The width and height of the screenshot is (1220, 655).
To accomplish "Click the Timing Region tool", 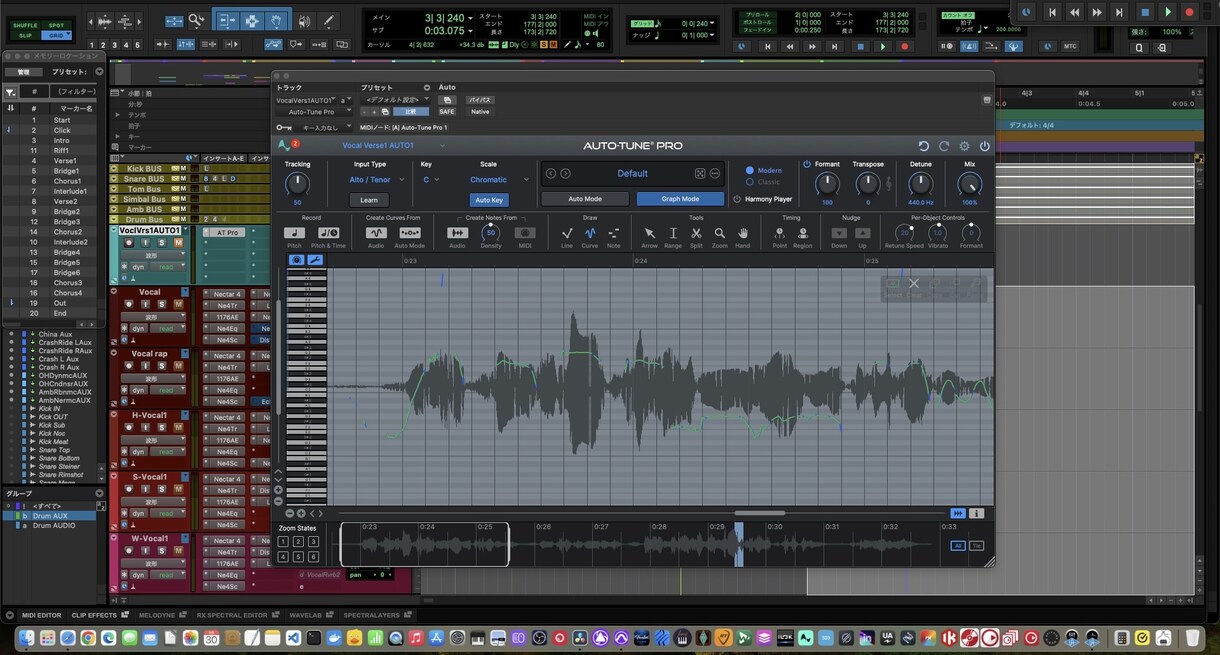I will (802, 233).
